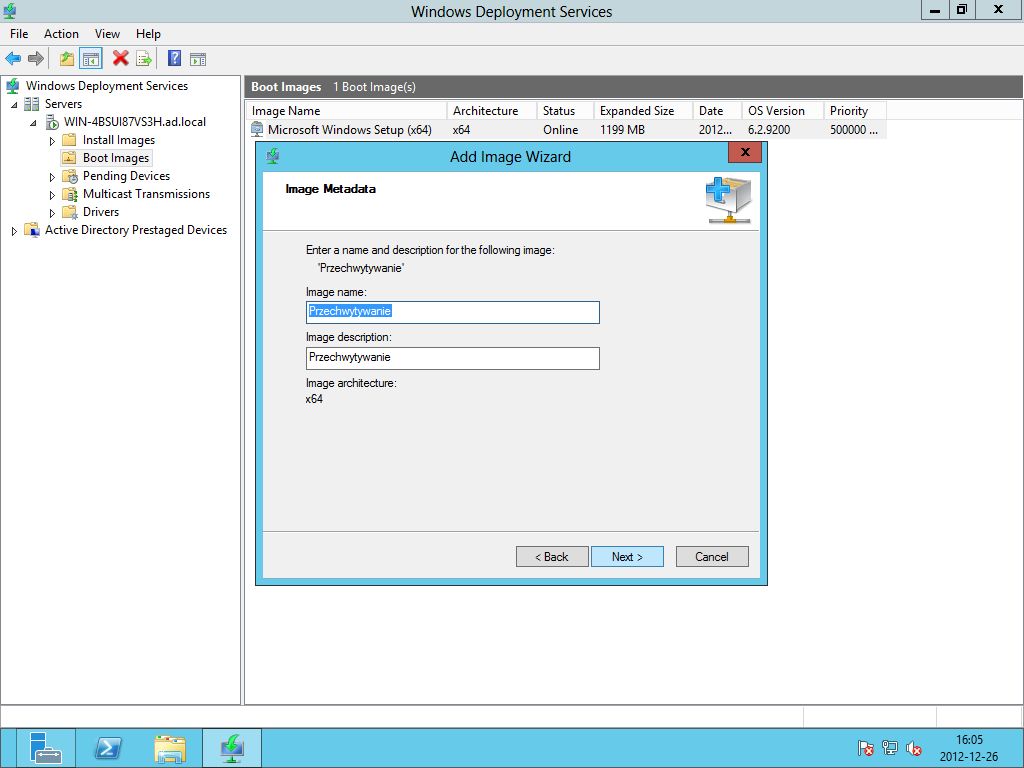Open the Action menu

point(61,34)
